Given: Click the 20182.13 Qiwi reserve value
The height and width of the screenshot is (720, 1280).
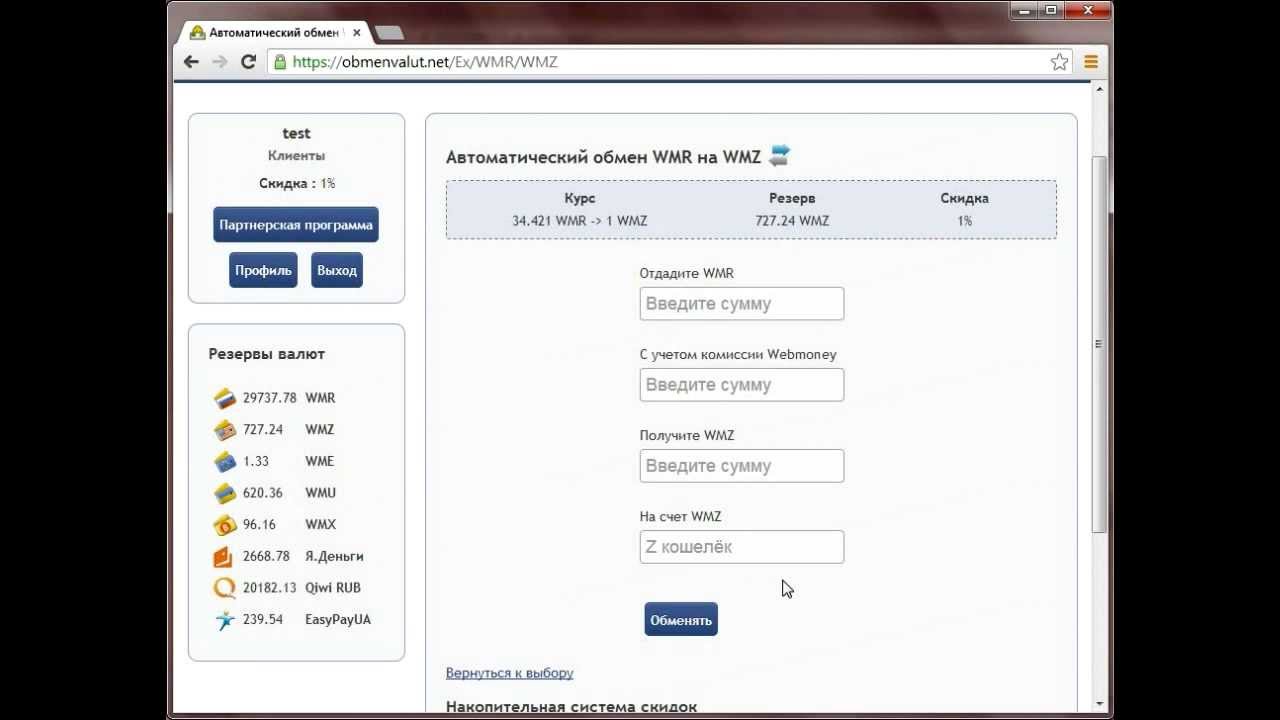Looking at the screenshot, I should click(x=270, y=588).
